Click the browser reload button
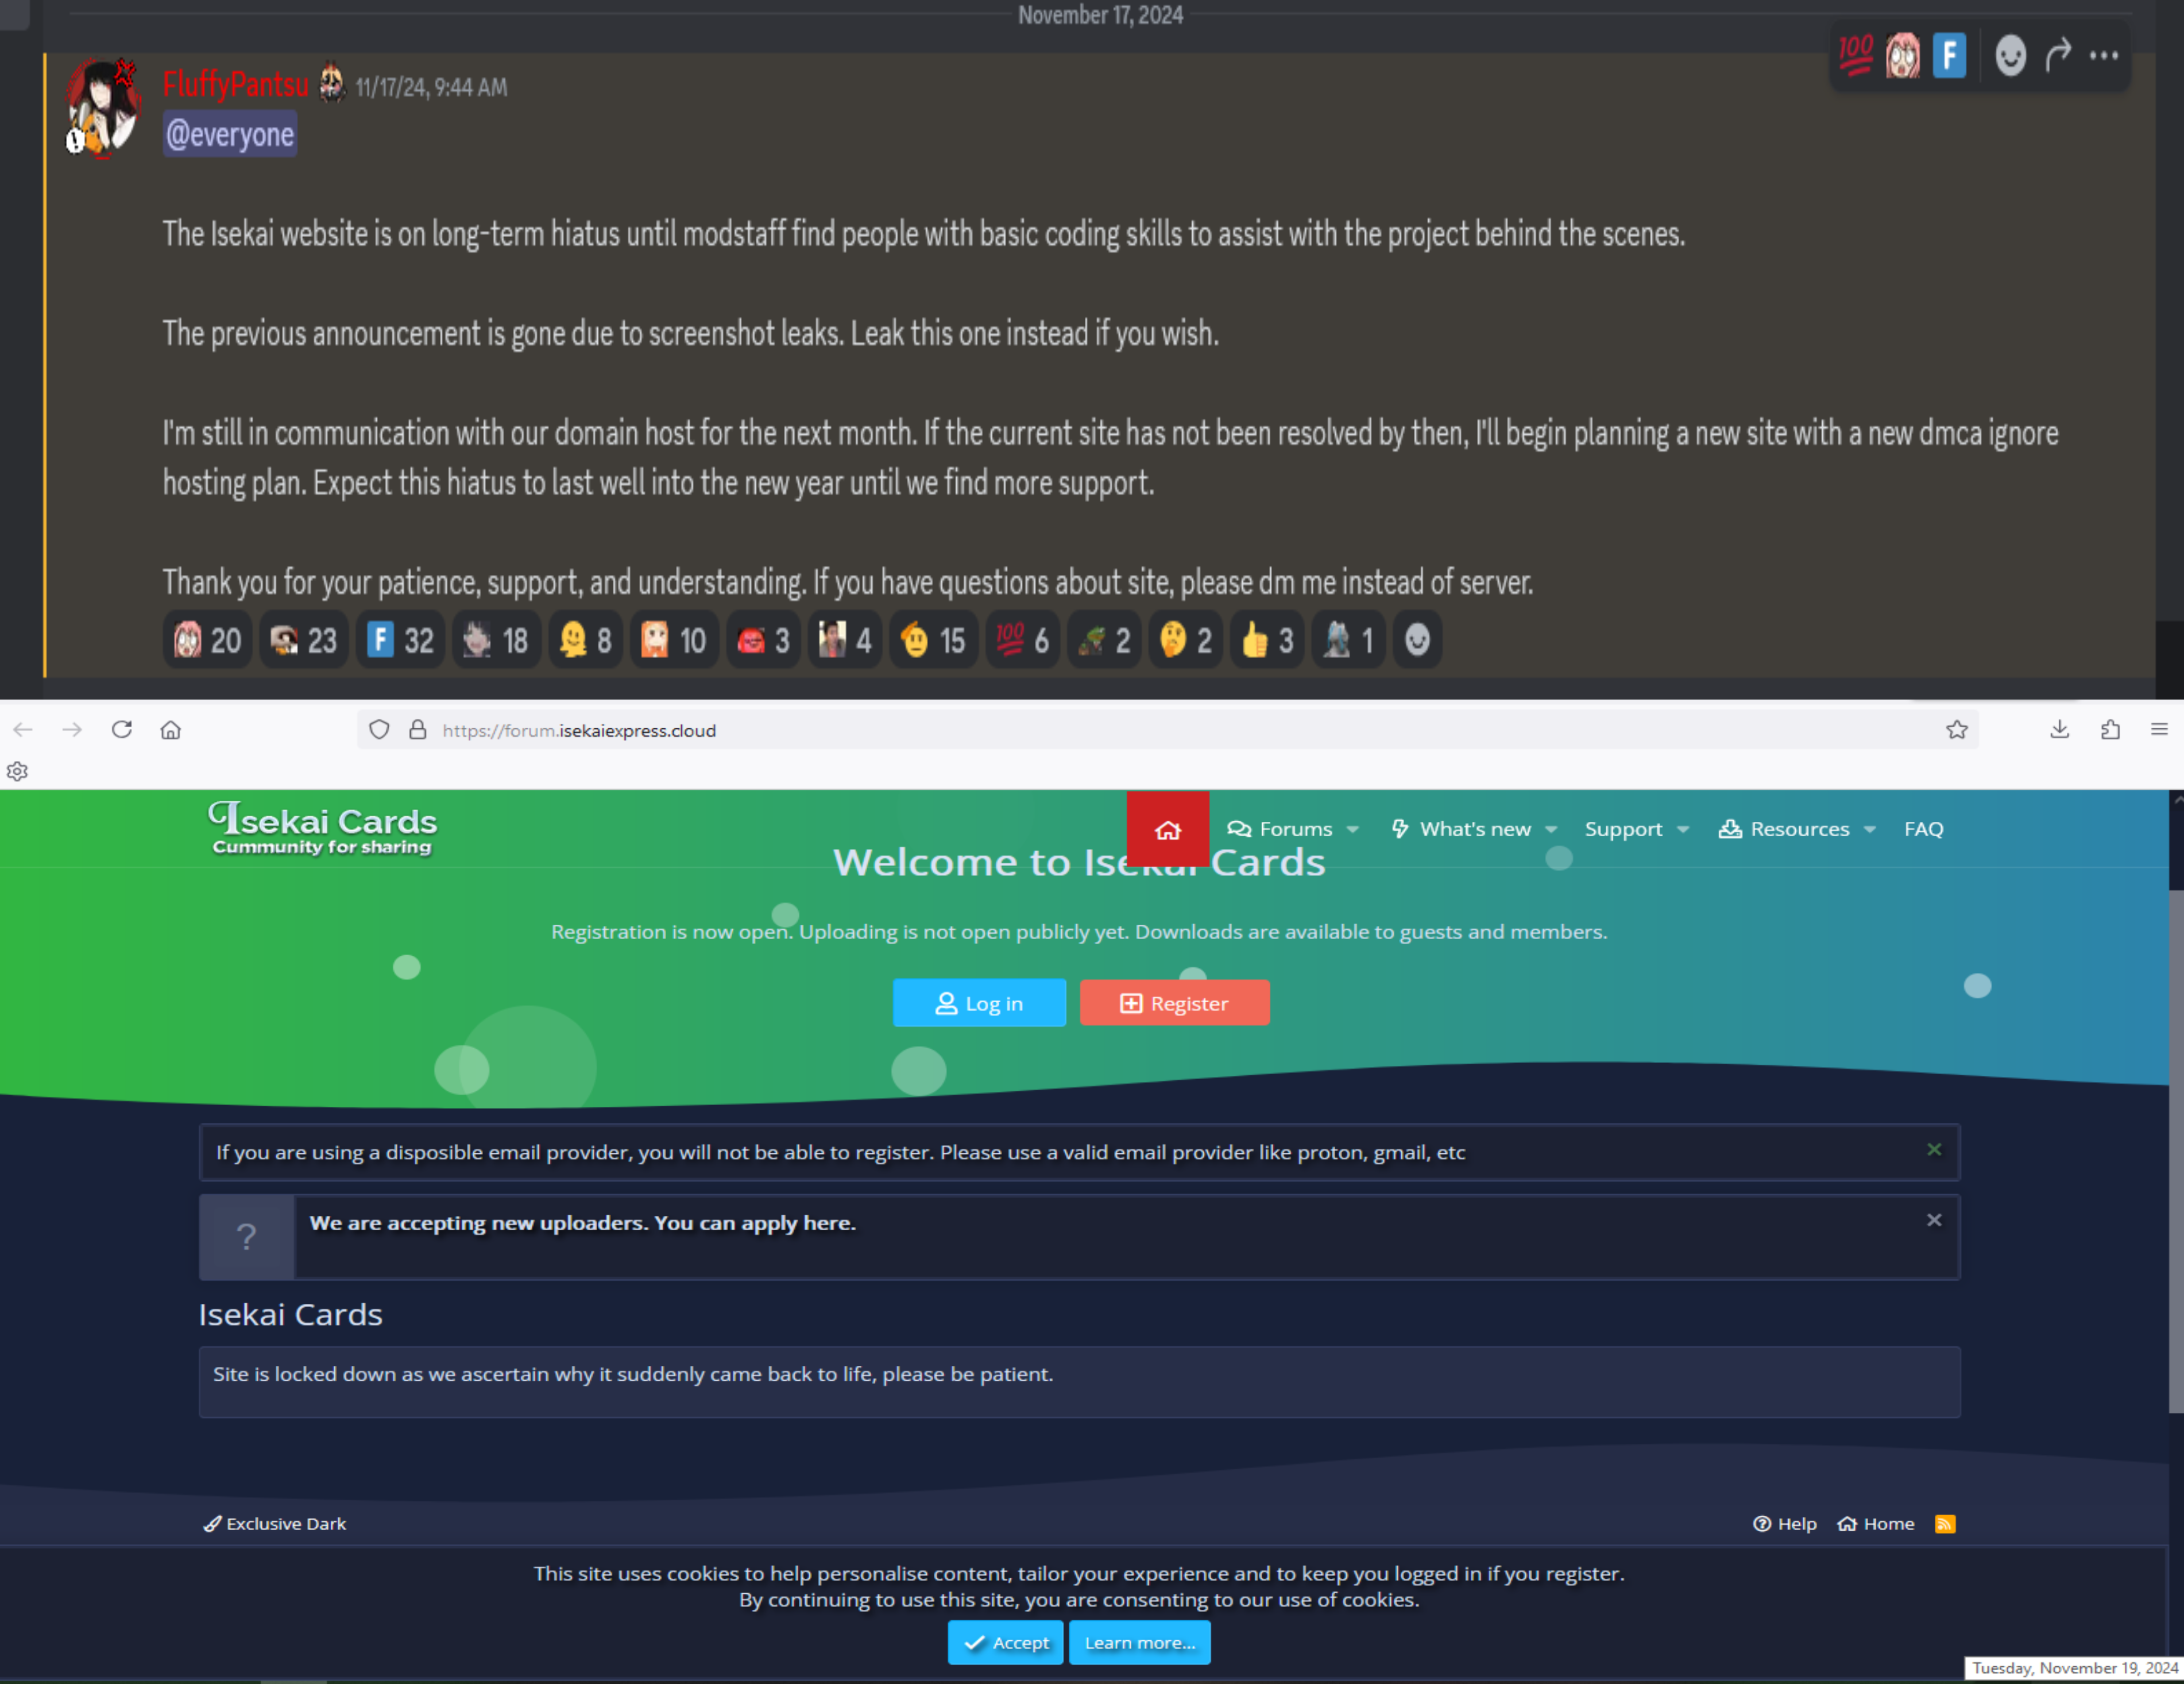The width and height of the screenshot is (2184, 1684). [122, 730]
